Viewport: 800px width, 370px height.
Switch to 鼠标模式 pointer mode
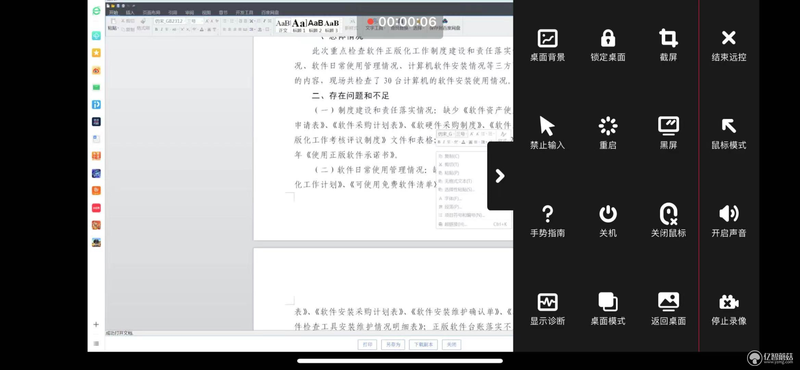coord(729,133)
